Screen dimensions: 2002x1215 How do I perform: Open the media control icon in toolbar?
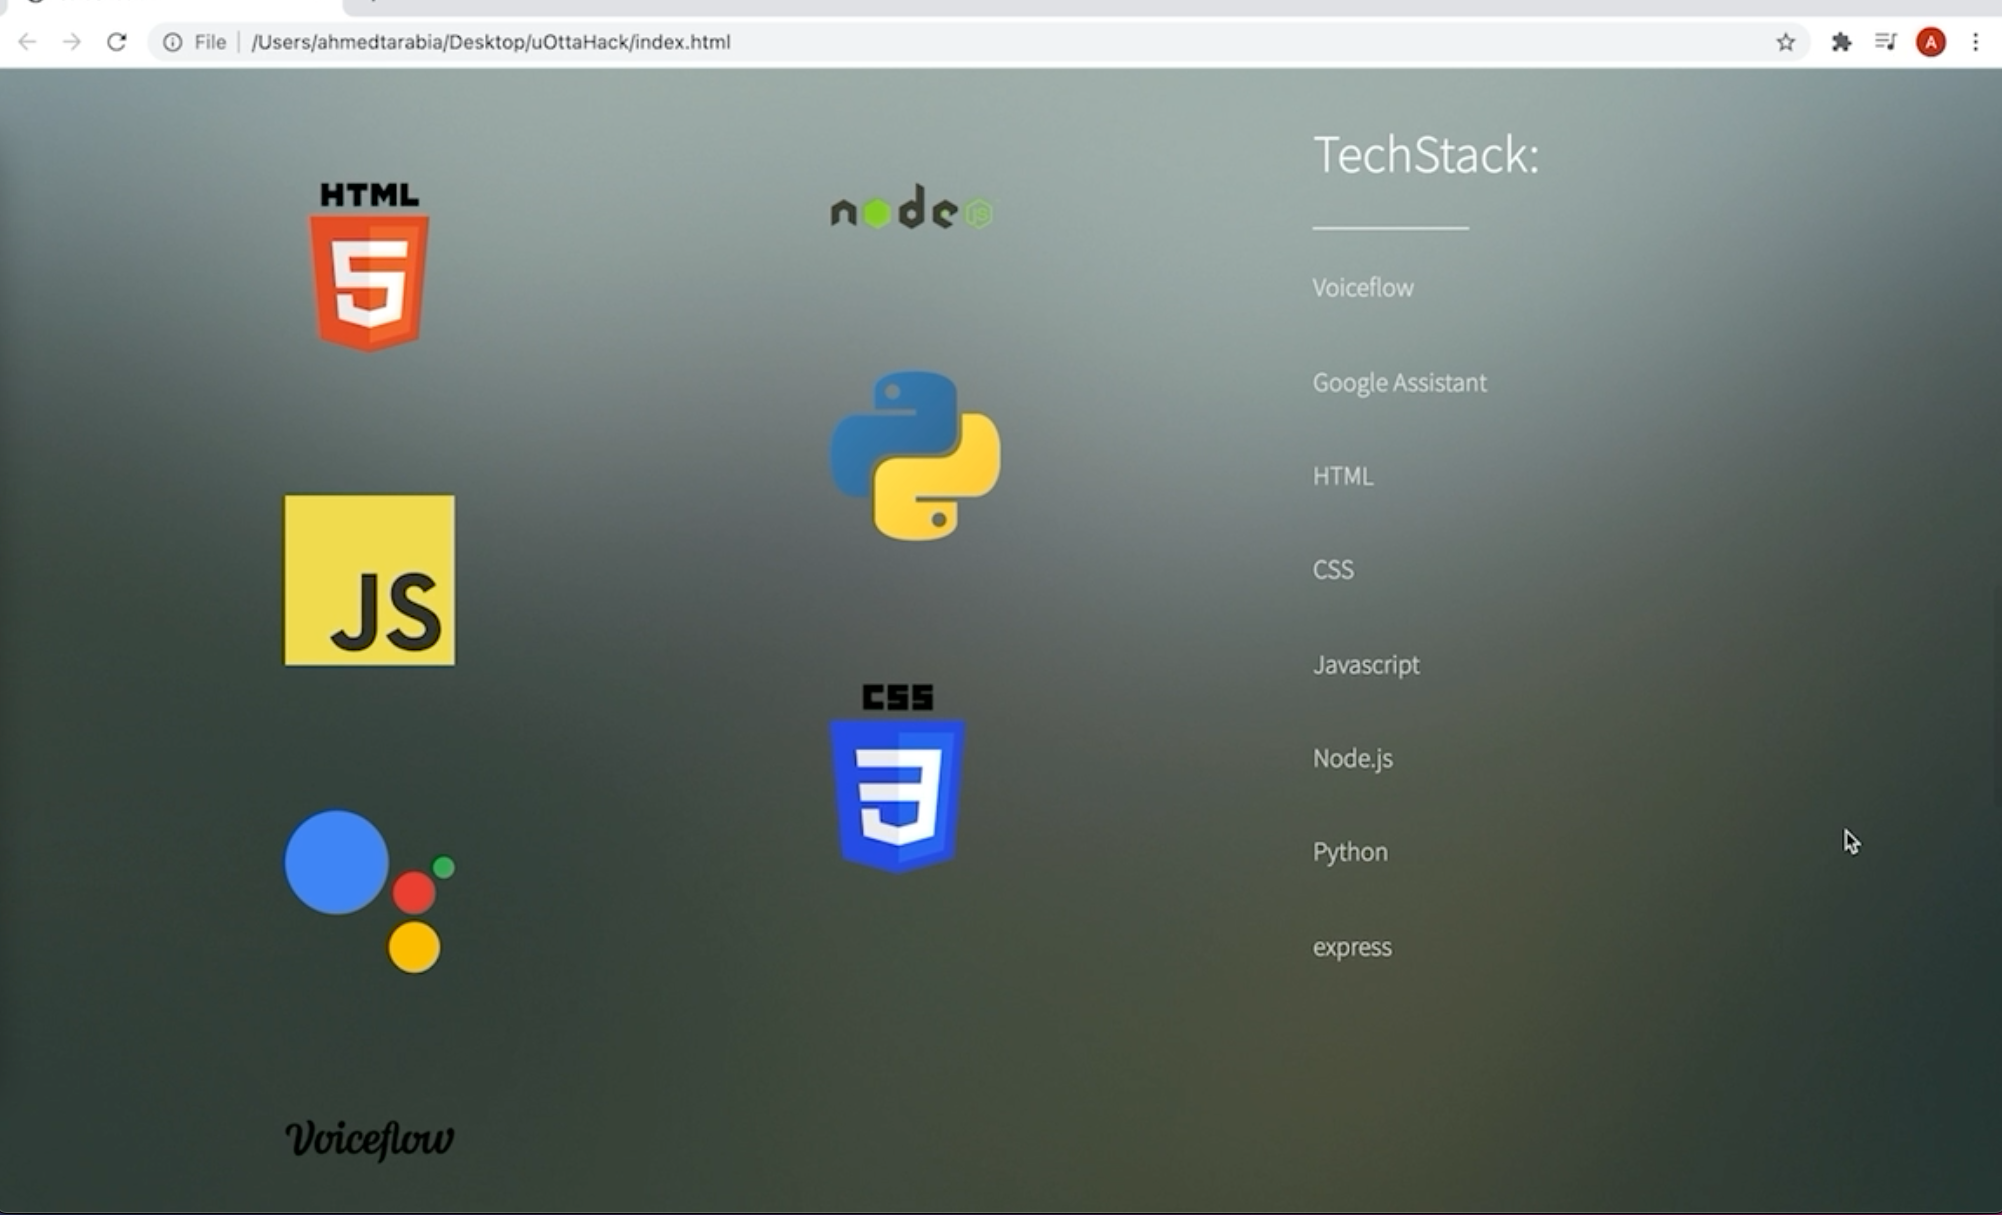[x=1886, y=42]
